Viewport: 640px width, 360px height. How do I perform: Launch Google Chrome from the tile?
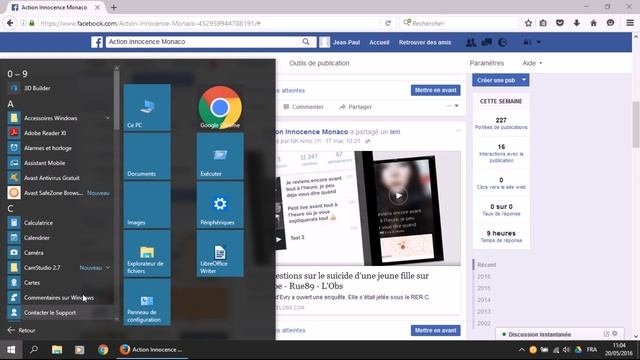(220, 107)
